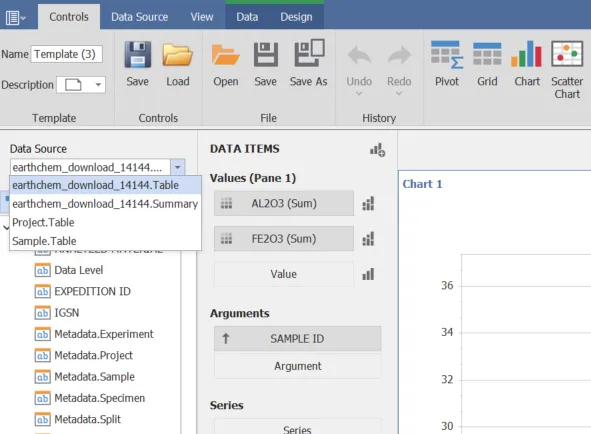
Task: Click the template Name input field
Action: 66,54
